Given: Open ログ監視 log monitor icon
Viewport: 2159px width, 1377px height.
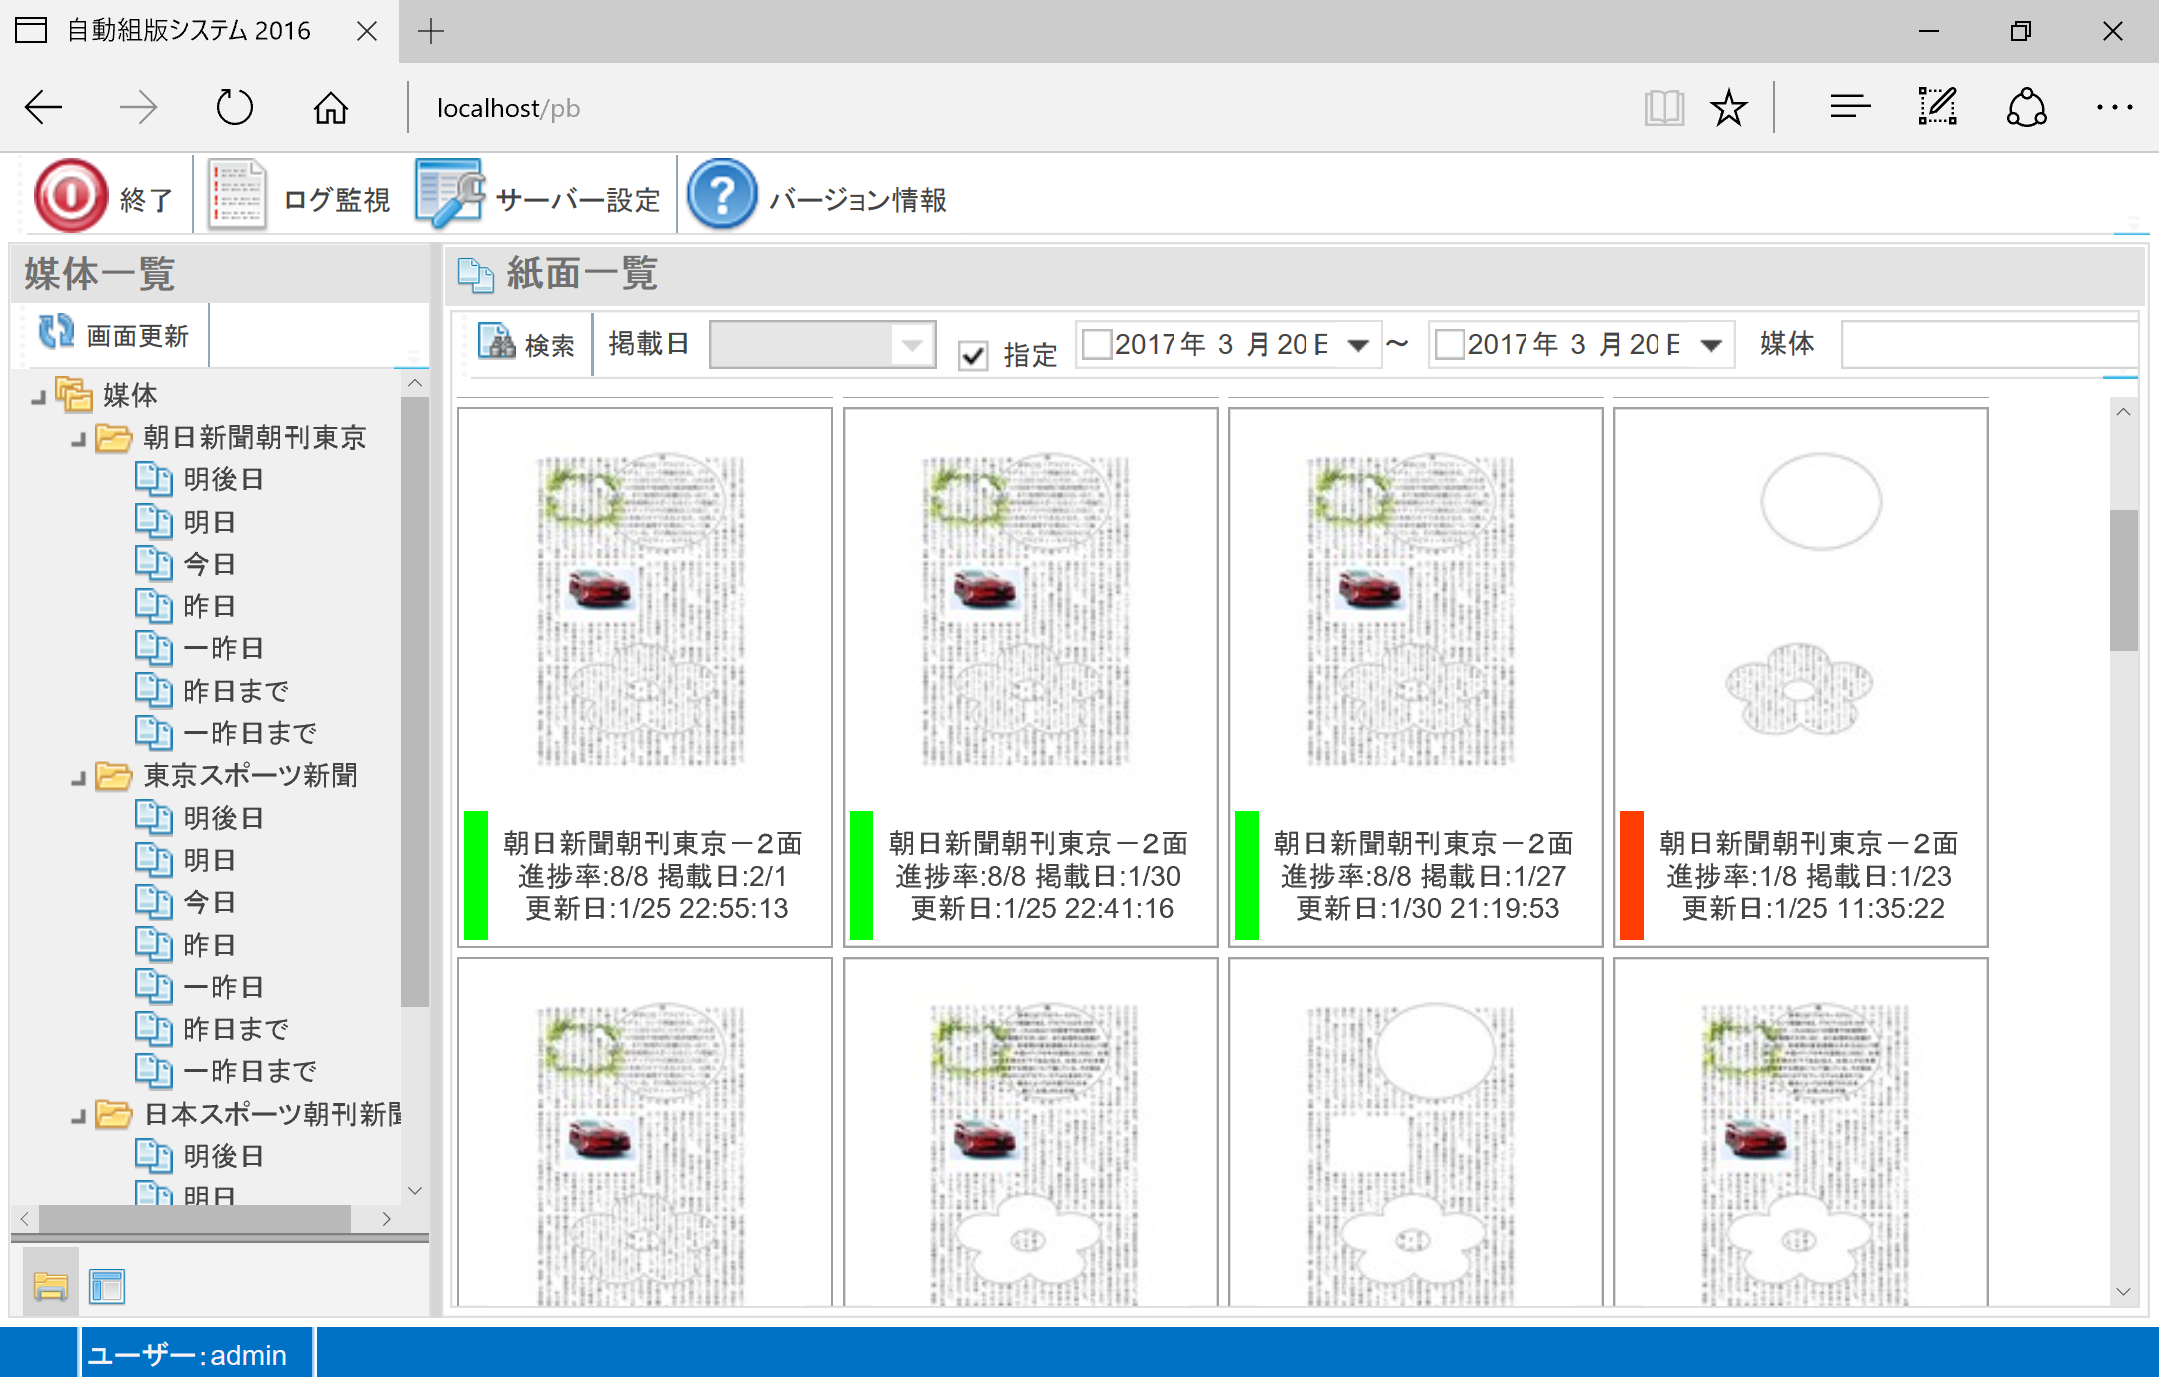Looking at the screenshot, I should 237,196.
